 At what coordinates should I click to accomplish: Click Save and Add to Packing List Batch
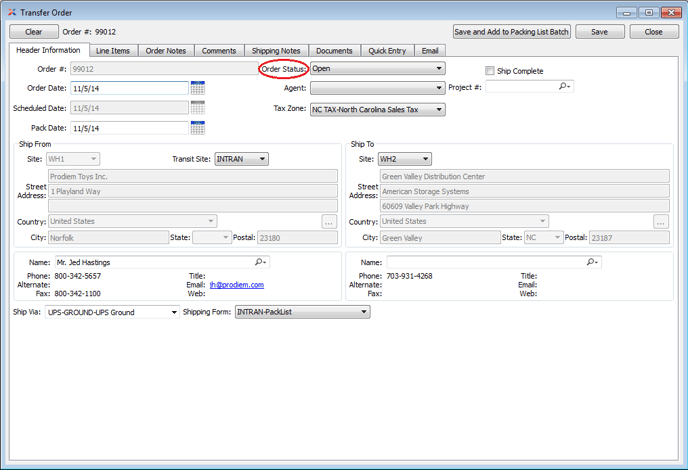pos(511,32)
